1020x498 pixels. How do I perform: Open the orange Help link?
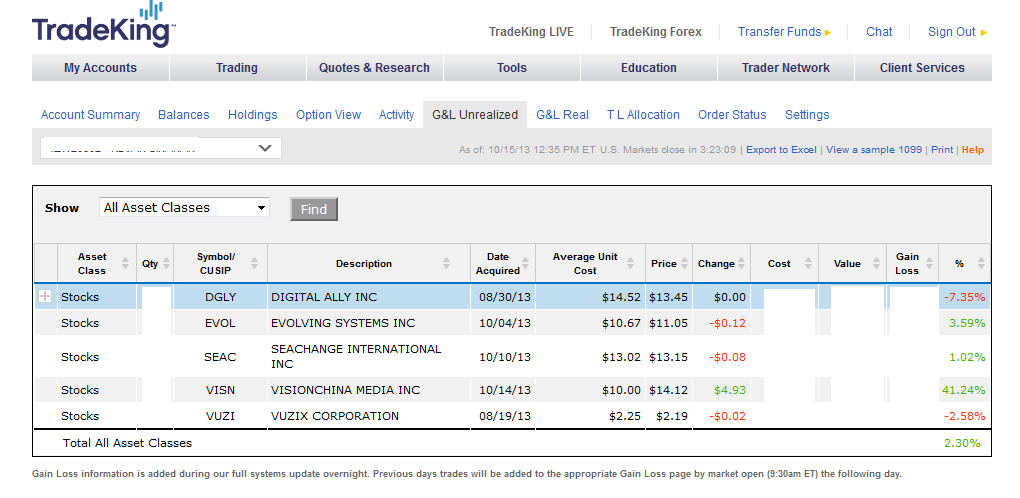pos(973,150)
